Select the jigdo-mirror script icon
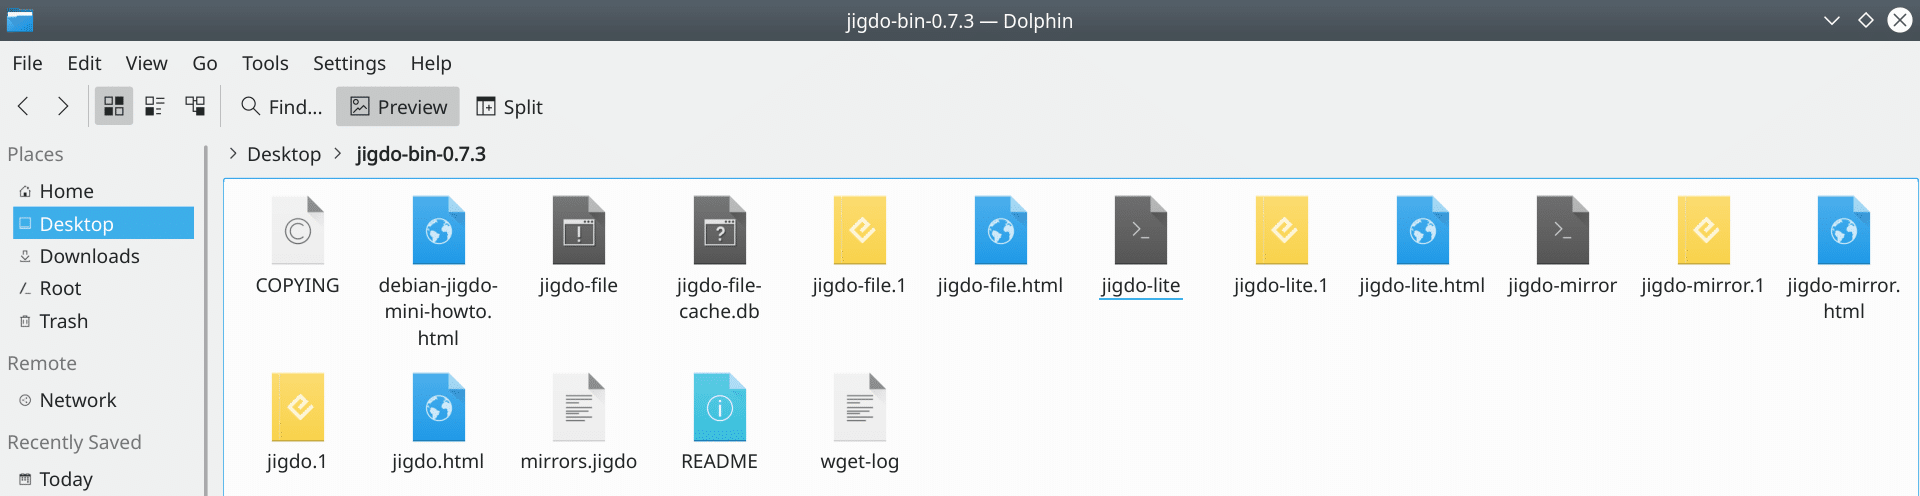1920x496 pixels. pyautogui.click(x=1563, y=230)
